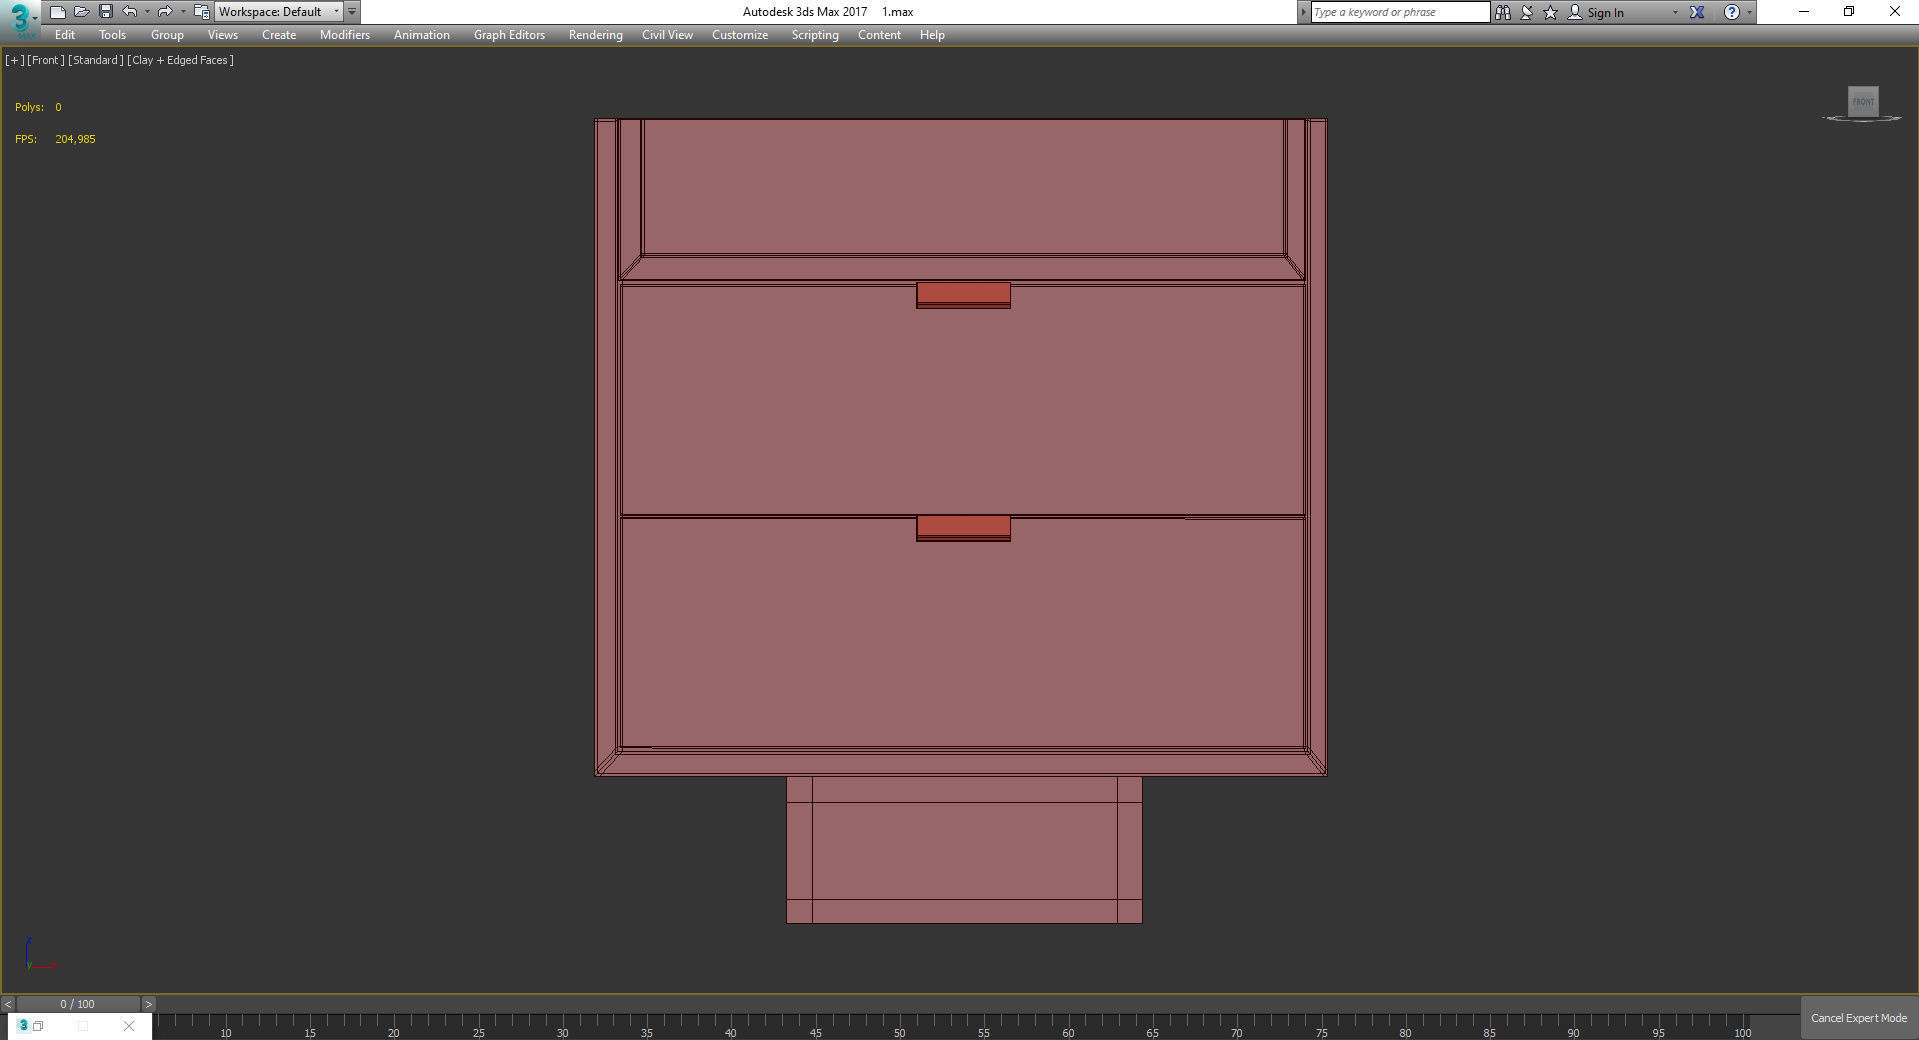The width and height of the screenshot is (1919, 1040).
Task: Open the Civil View menu
Action: [x=667, y=35]
